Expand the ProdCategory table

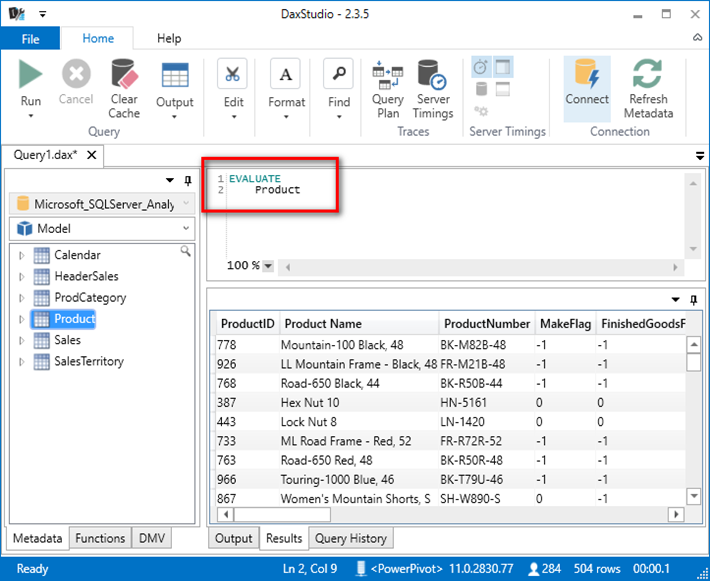pyautogui.click(x=22, y=298)
